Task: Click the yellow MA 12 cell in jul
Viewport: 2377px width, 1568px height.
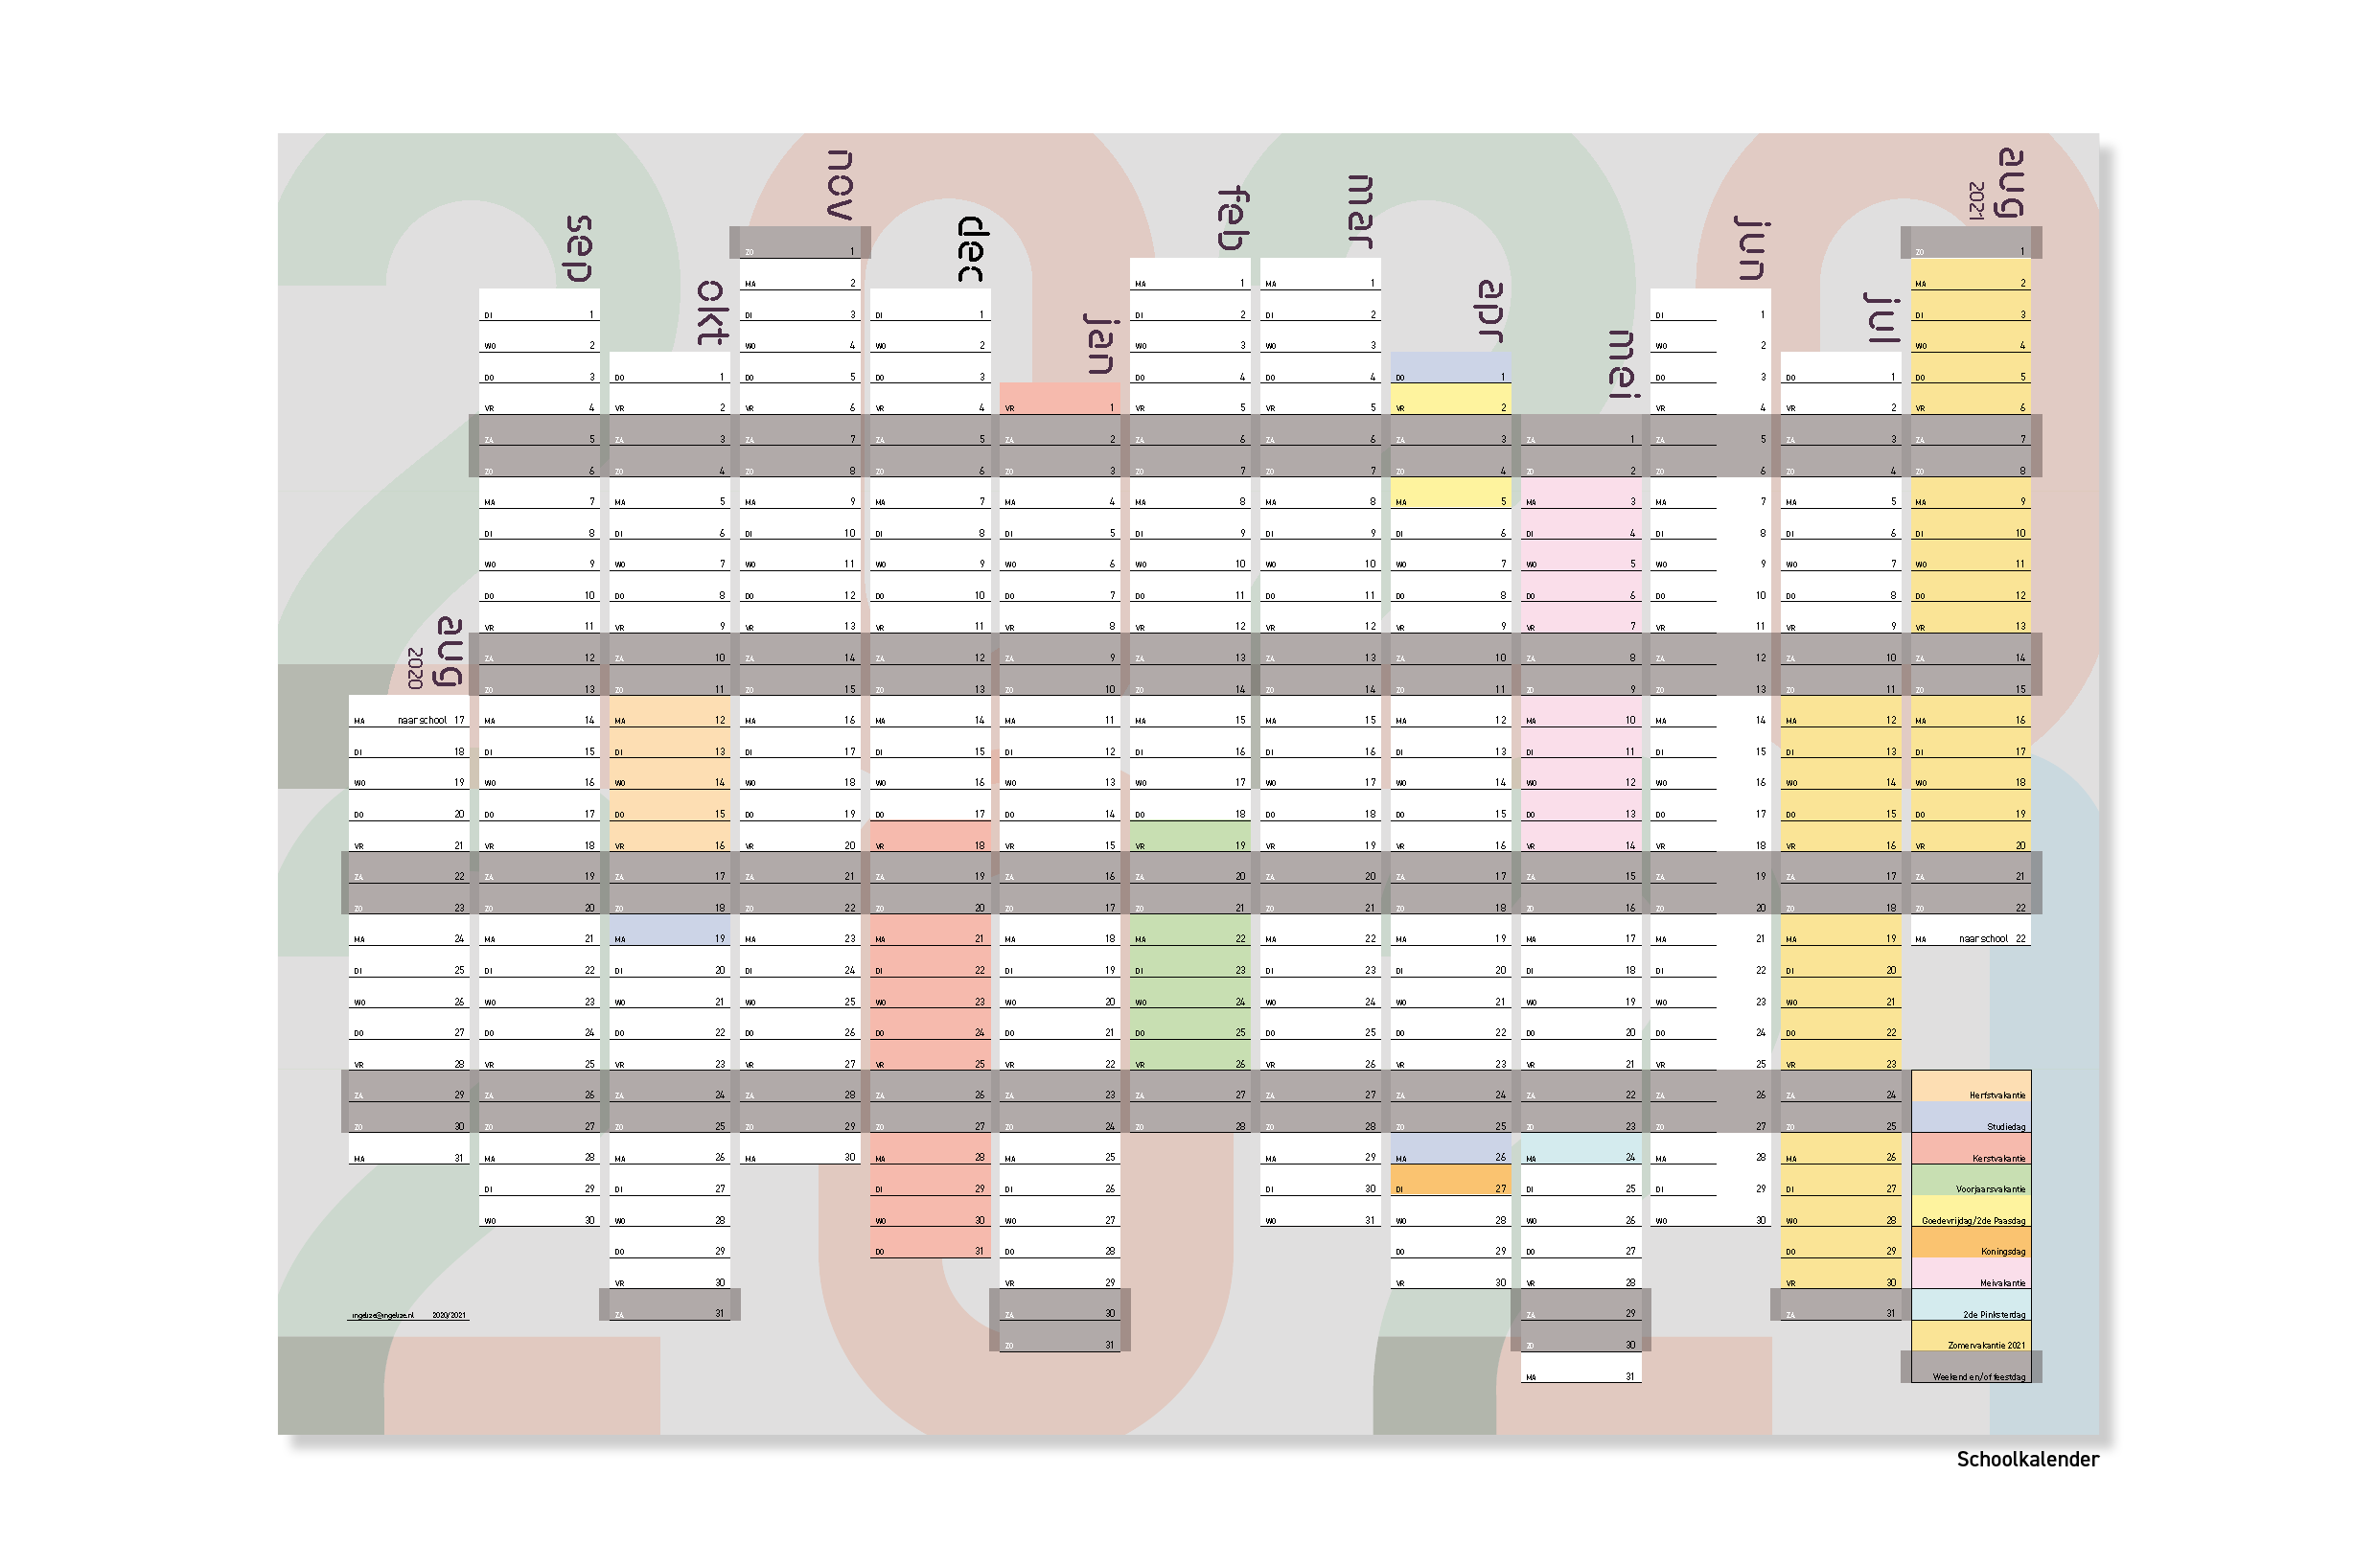Action: coord(1840,712)
